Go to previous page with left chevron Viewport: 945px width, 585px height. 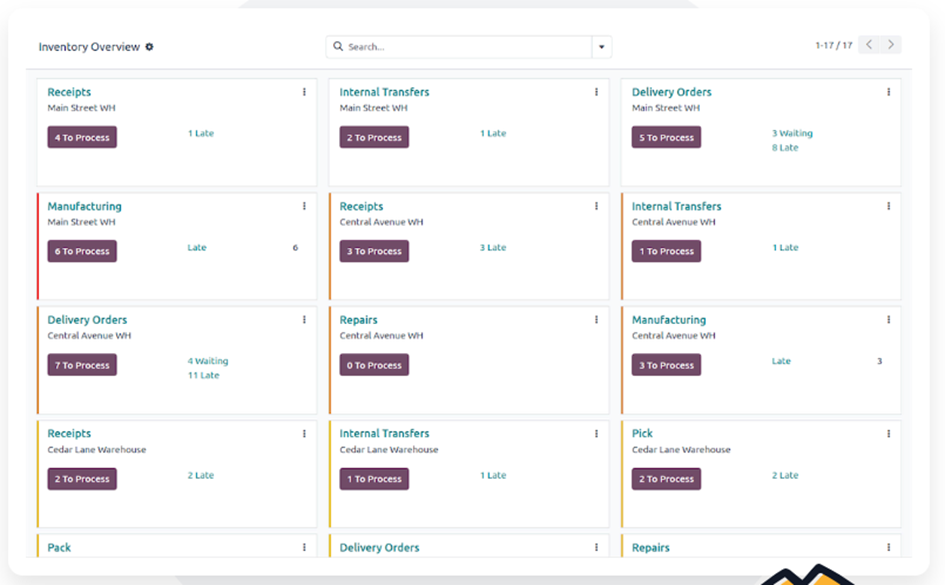tap(869, 45)
